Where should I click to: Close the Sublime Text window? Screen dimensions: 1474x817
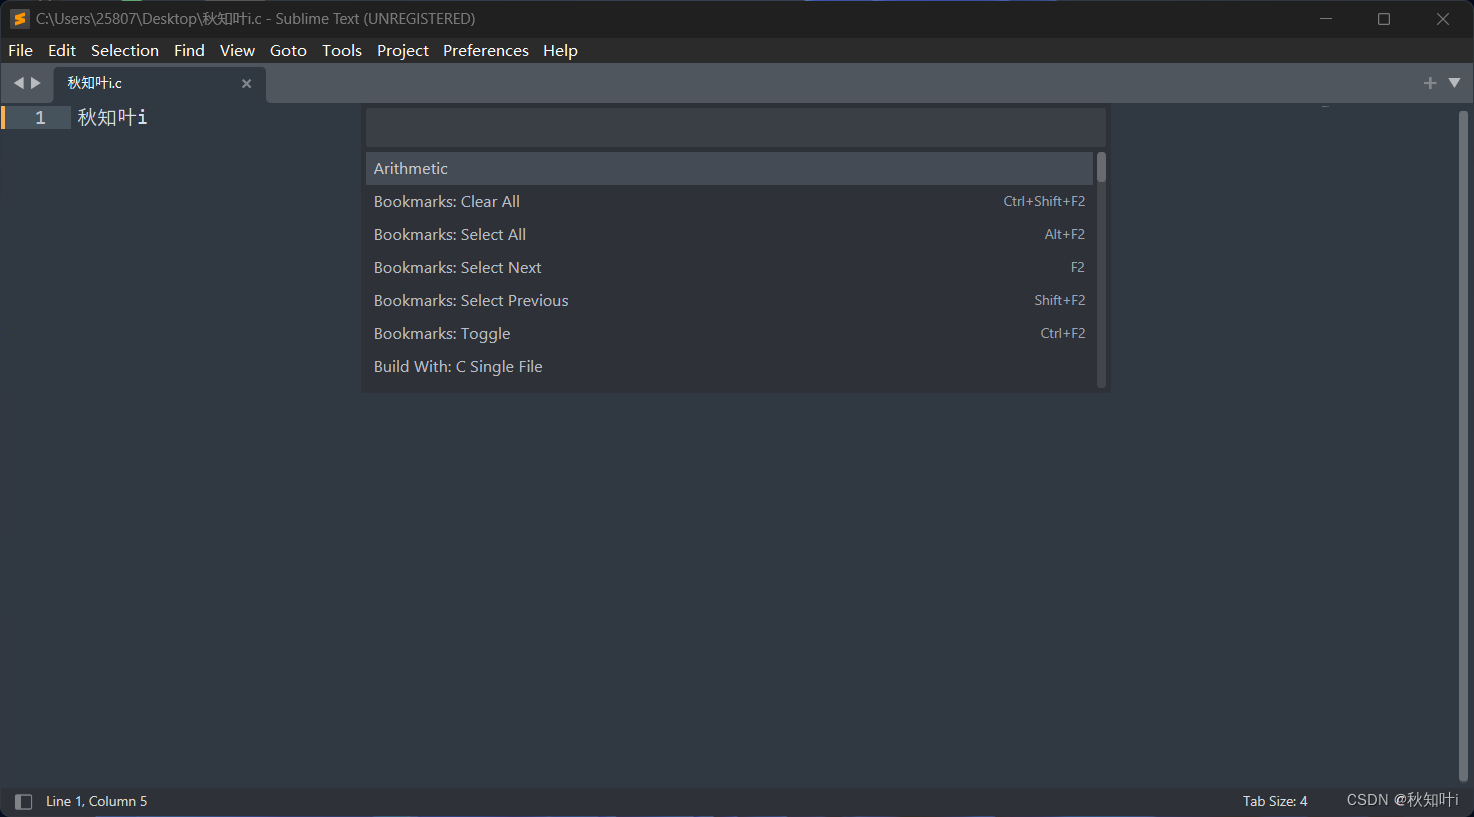(1443, 19)
